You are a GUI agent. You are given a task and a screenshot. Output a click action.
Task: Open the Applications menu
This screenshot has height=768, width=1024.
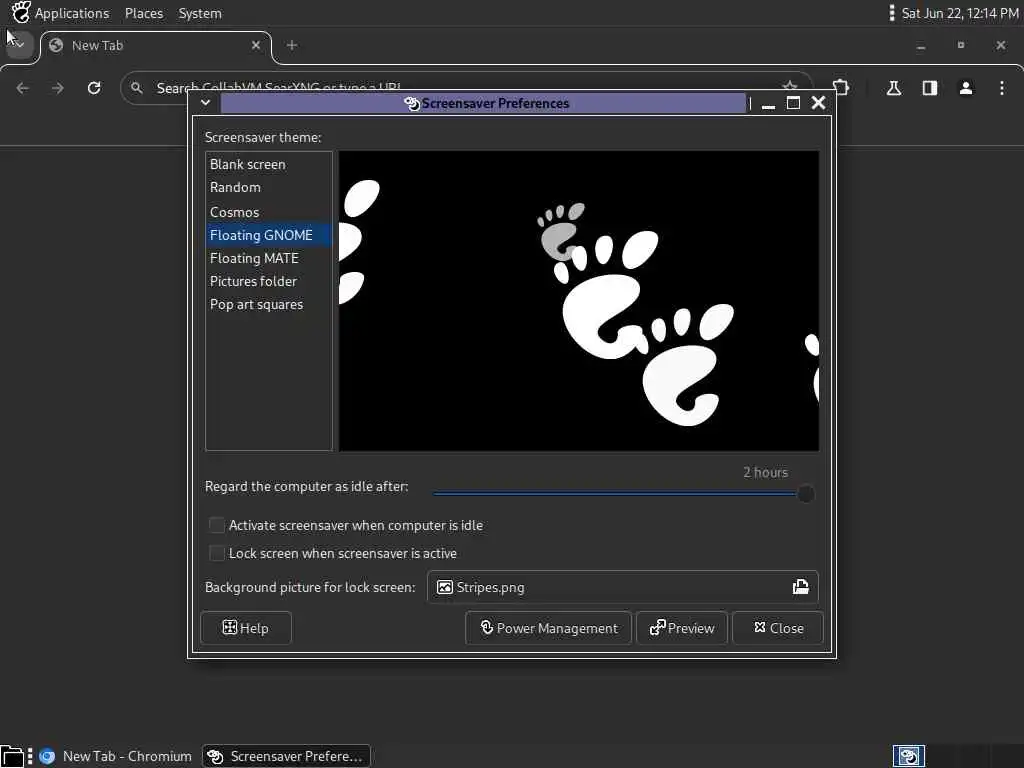[72, 13]
